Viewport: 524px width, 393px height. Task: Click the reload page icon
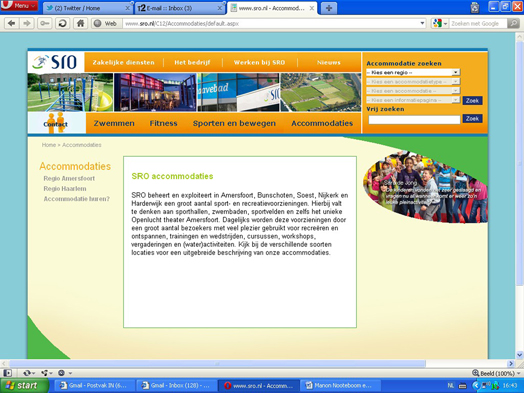click(x=62, y=23)
